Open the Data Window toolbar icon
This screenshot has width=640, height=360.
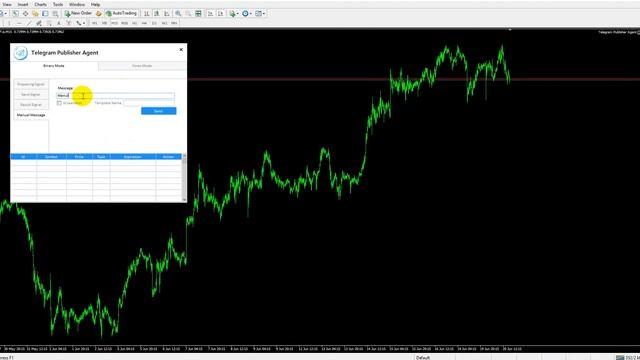tap(25, 13)
